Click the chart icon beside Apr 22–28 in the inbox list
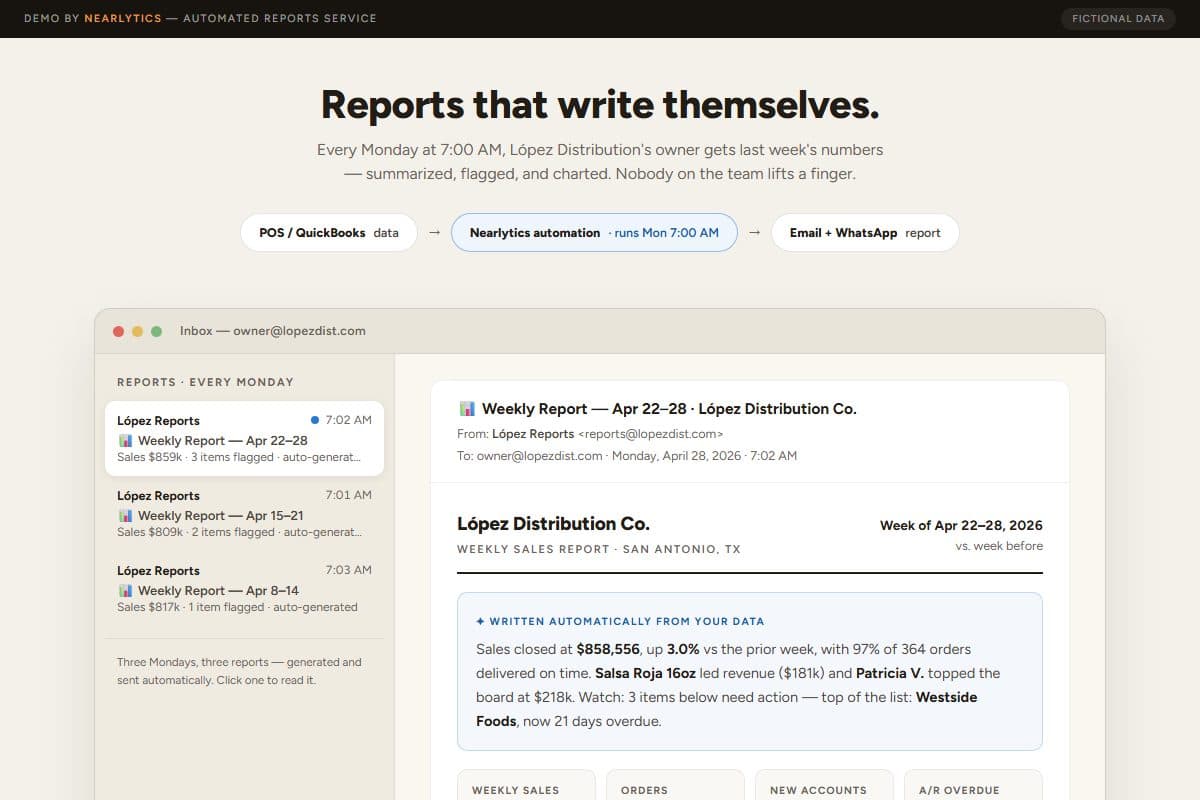Image resolution: width=1200 pixels, height=800 pixels. (125, 440)
